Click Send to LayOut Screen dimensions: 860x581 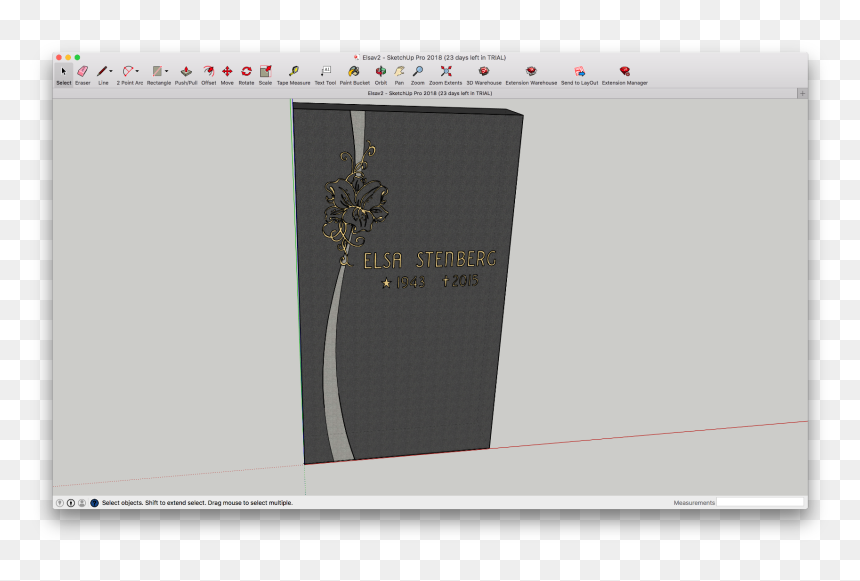coord(579,75)
